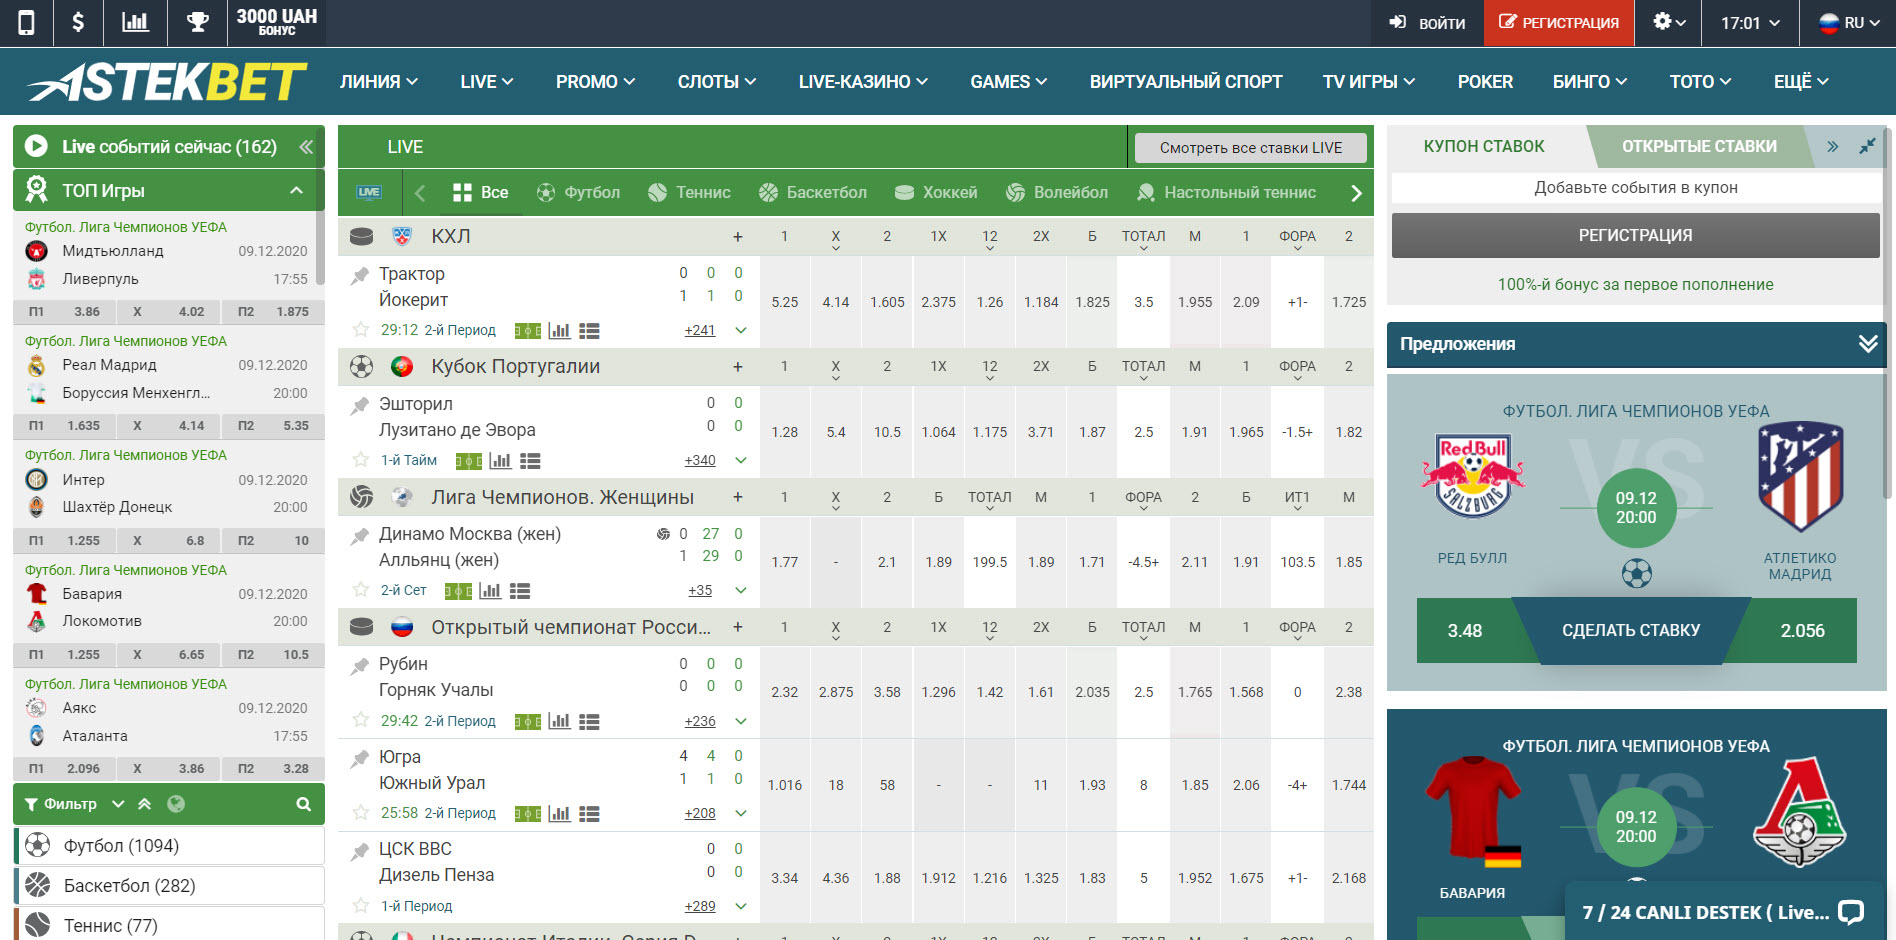Open the ЛИНИЯ dropdown menu
This screenshot has width=1896, height=940.
click(379, 82)
